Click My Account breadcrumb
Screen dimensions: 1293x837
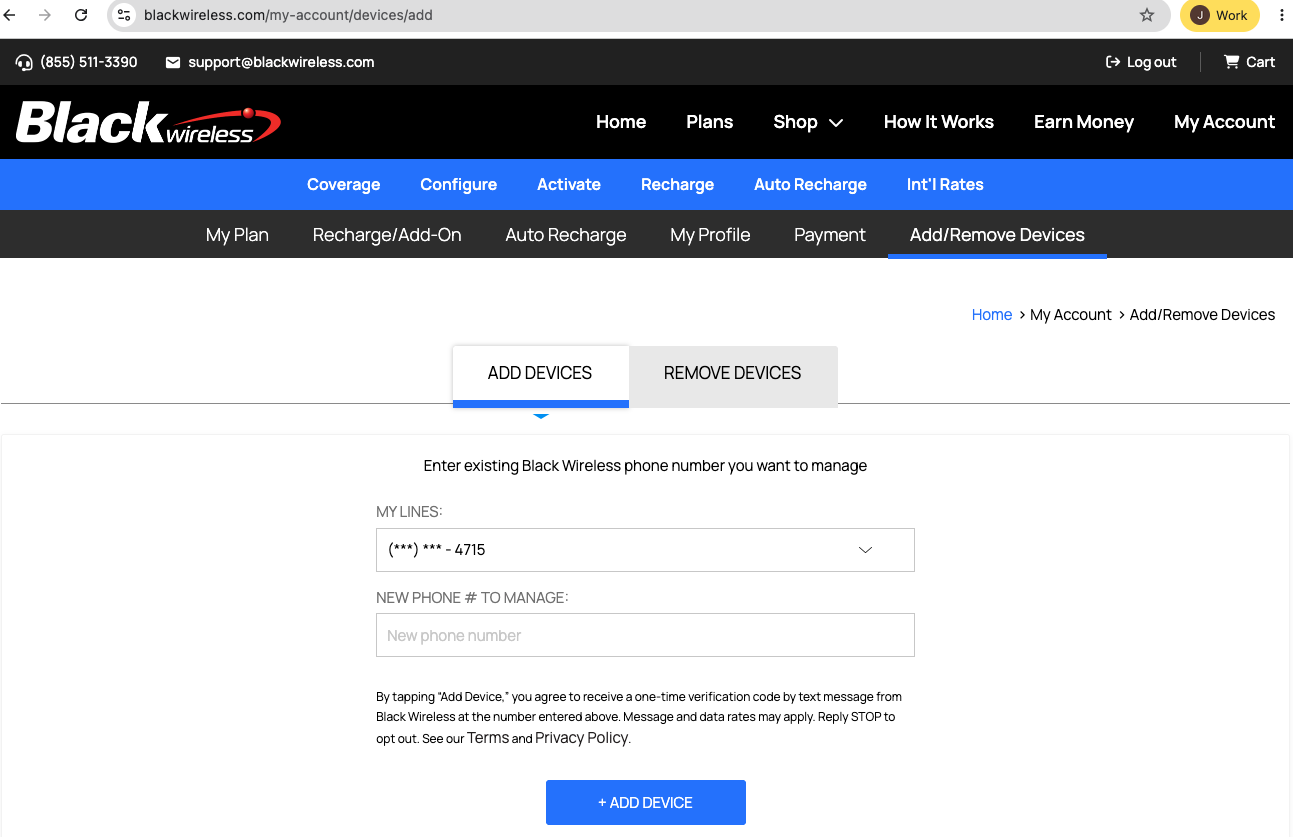[x=1071, y=314]
